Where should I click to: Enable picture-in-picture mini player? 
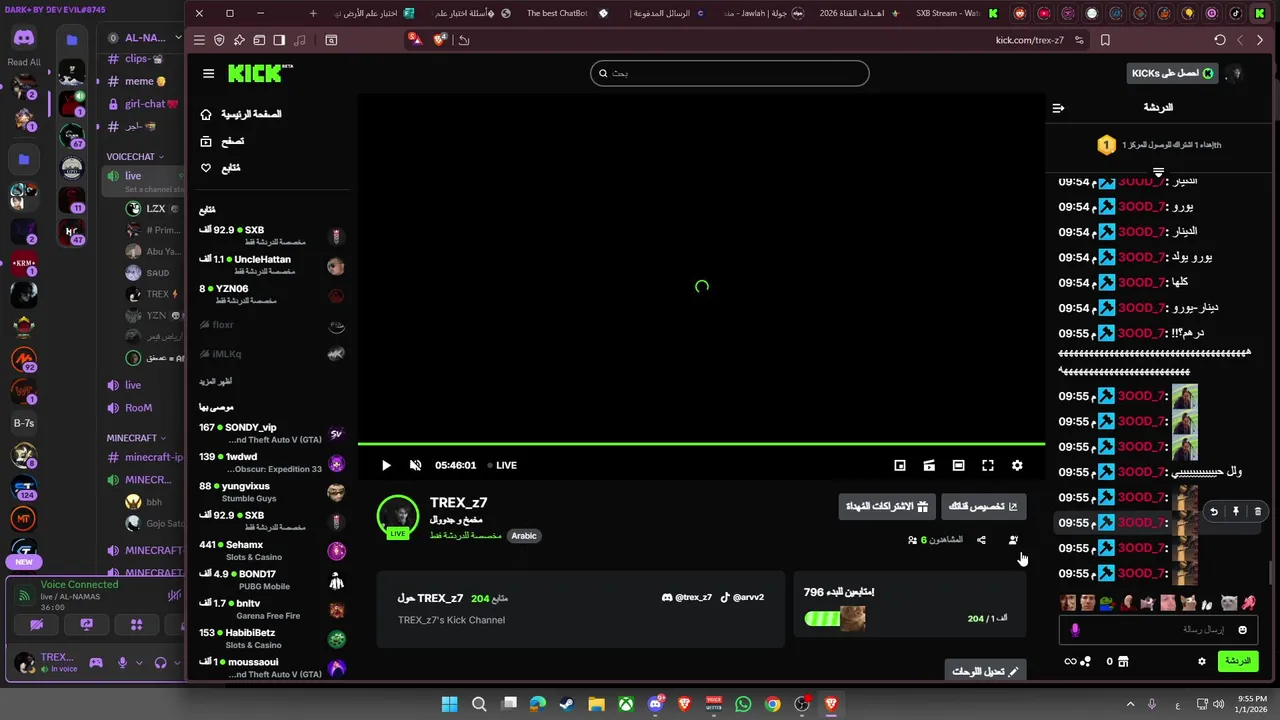[900, 465]
